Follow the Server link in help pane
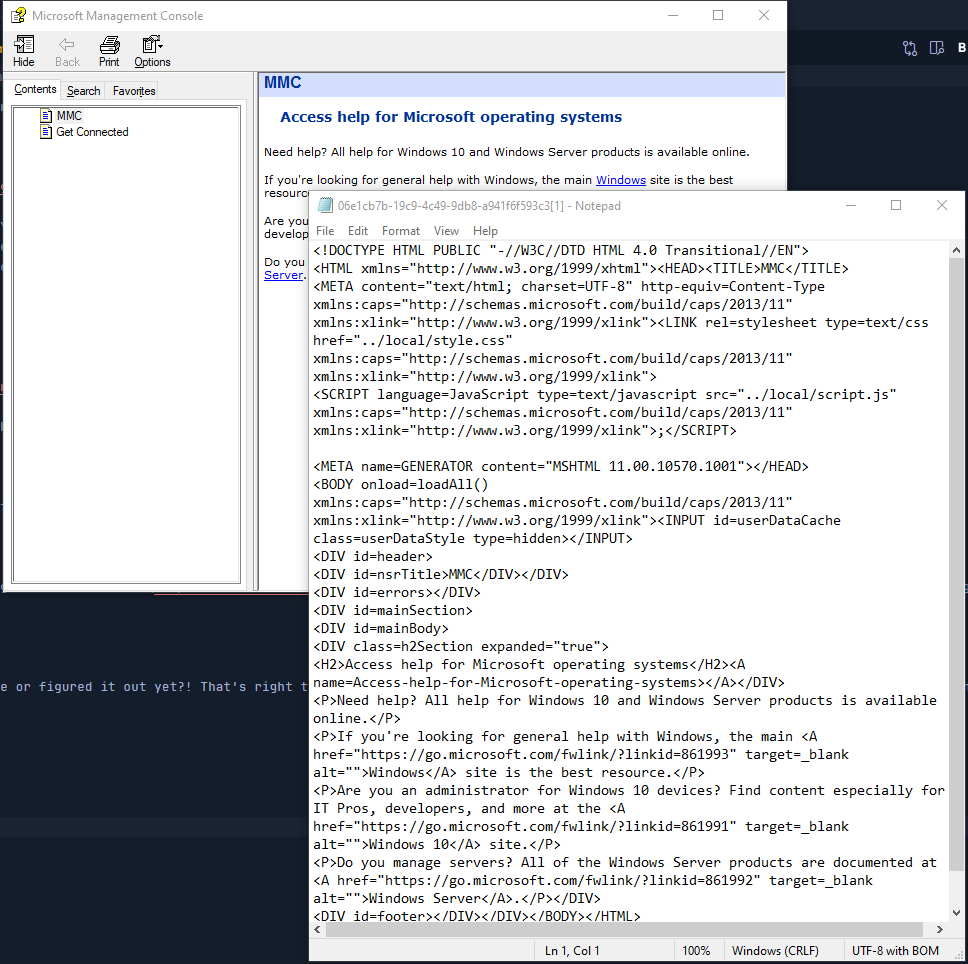 [283, 275]
